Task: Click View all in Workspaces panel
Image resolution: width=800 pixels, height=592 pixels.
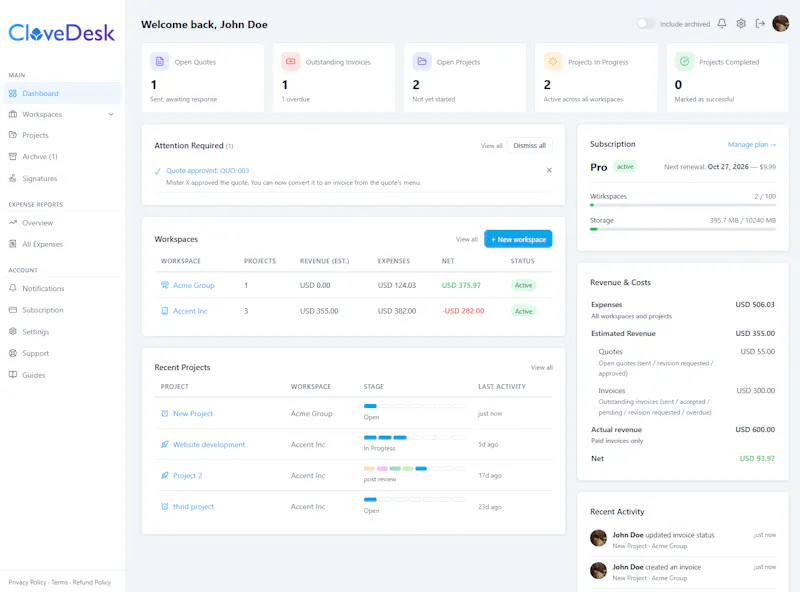Action: pyautogui.click(x=466, y=239)
